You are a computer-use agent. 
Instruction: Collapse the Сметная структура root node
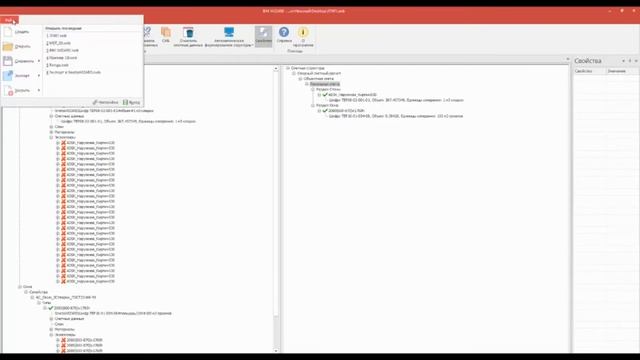(288, 68)
